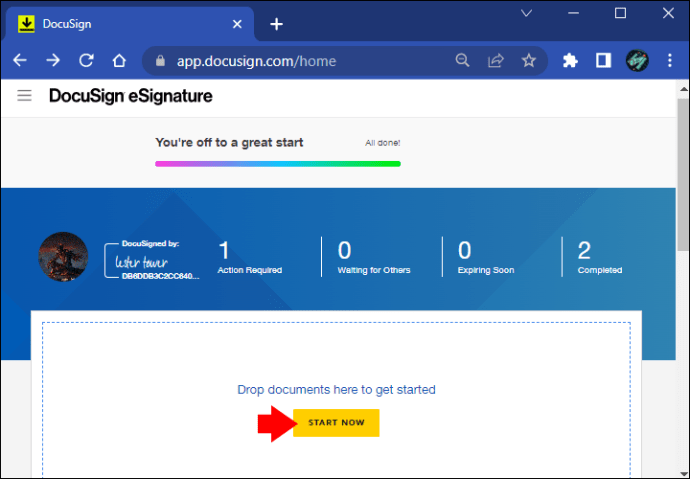Image resolution: width=690 pixels, height=479 pixels.
Task: Reload the DocuSign page
Action: click(86, 60)
